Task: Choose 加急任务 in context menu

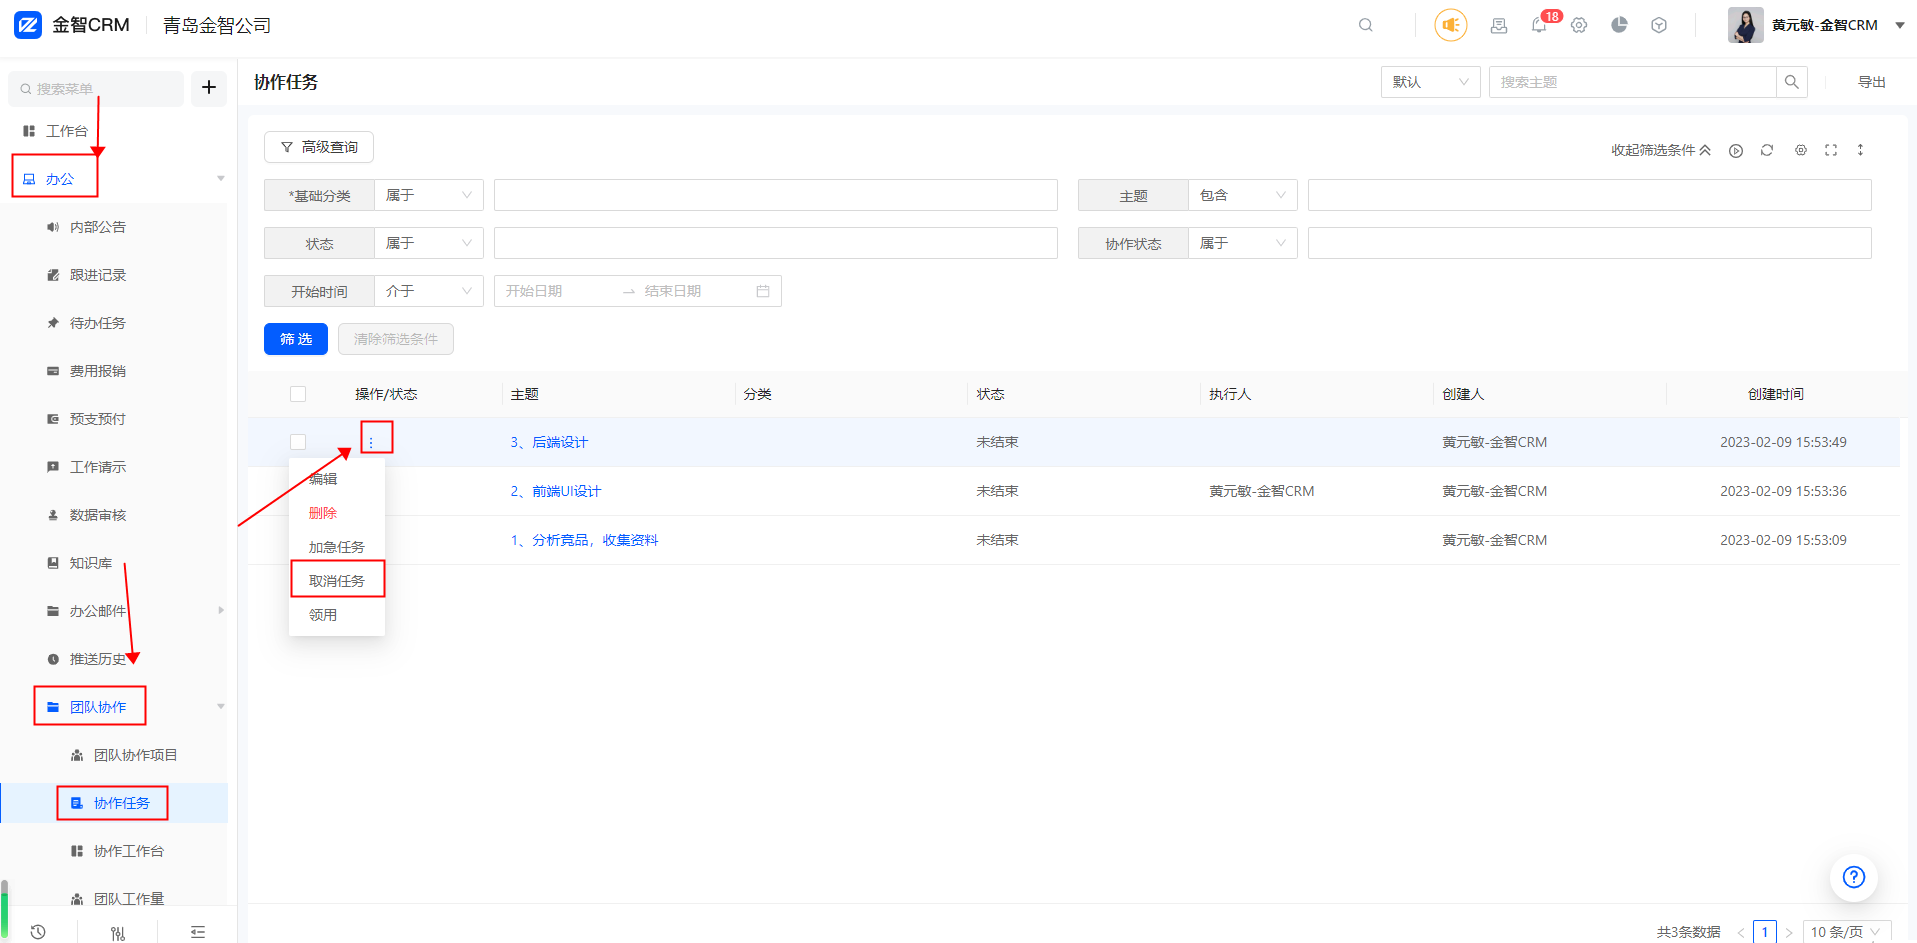Action: [337, 547]
